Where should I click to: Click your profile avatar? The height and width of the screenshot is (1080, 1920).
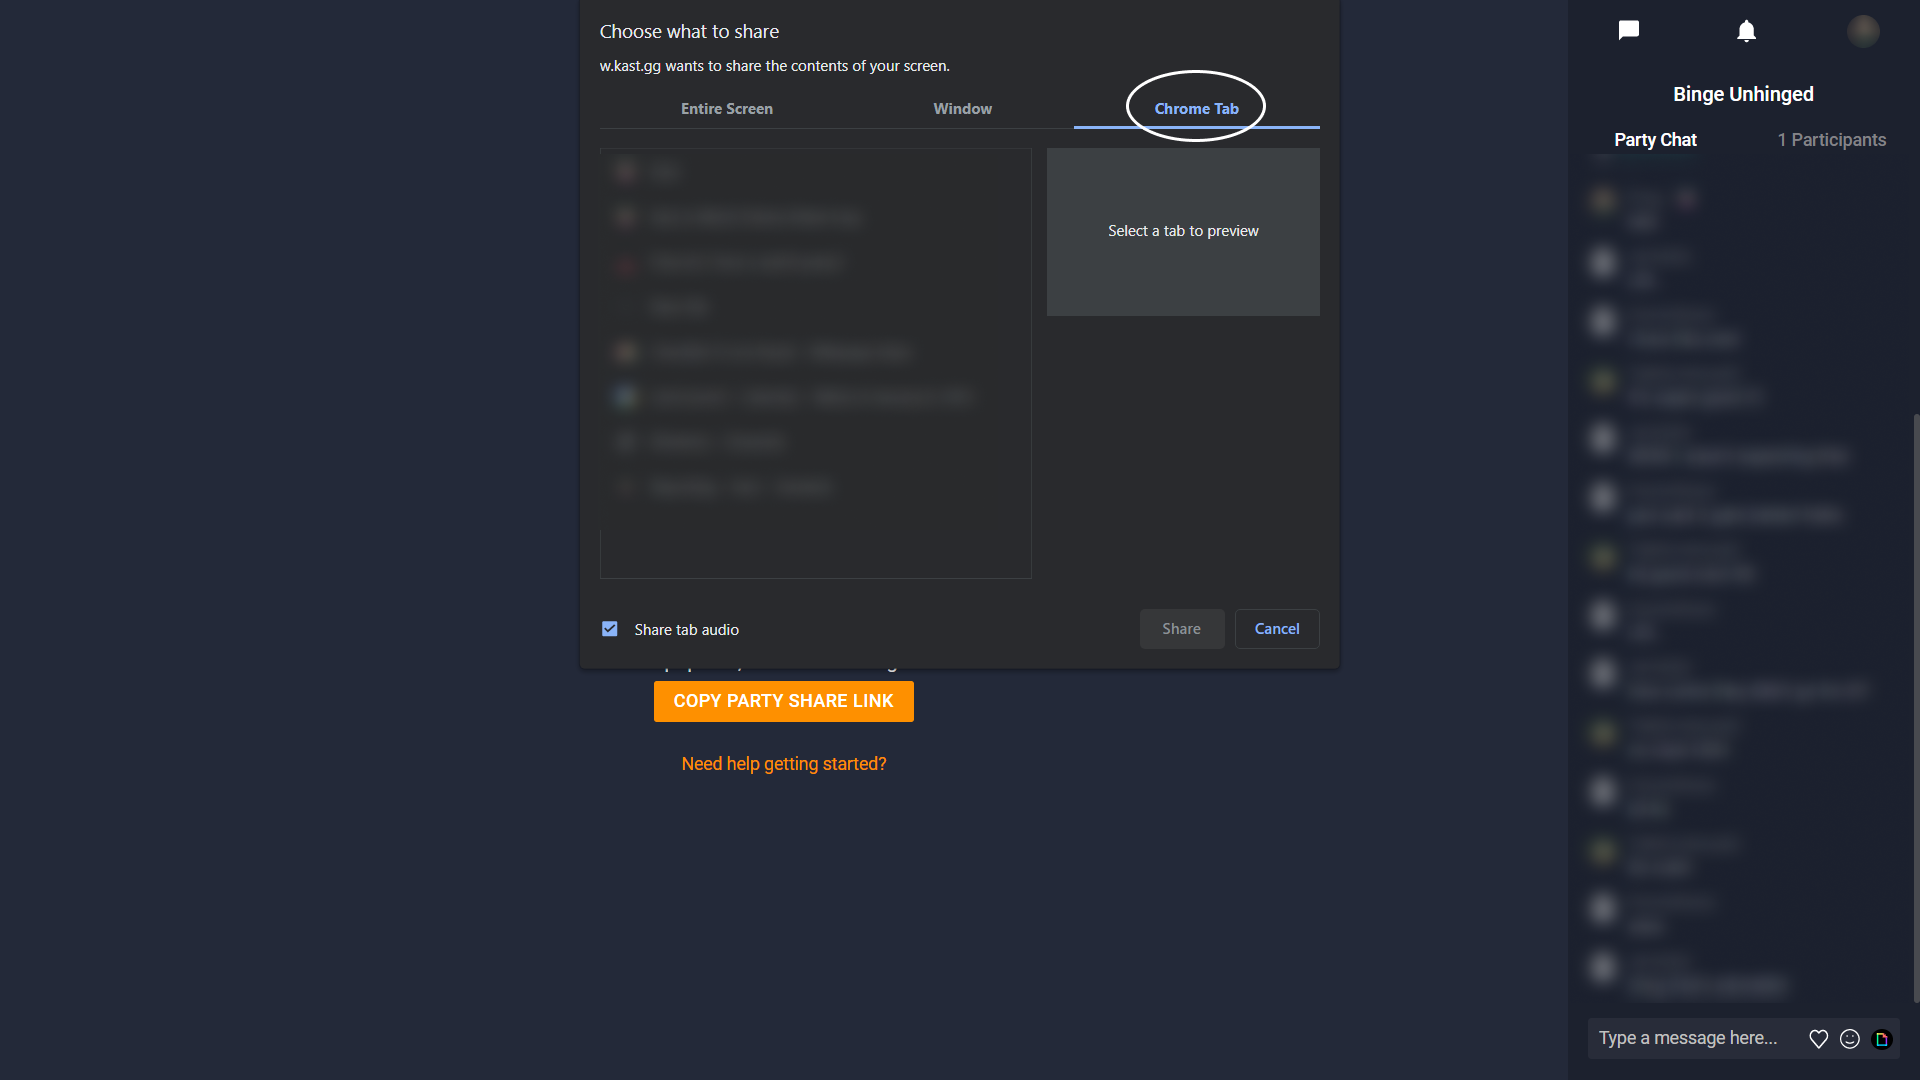1864,30
